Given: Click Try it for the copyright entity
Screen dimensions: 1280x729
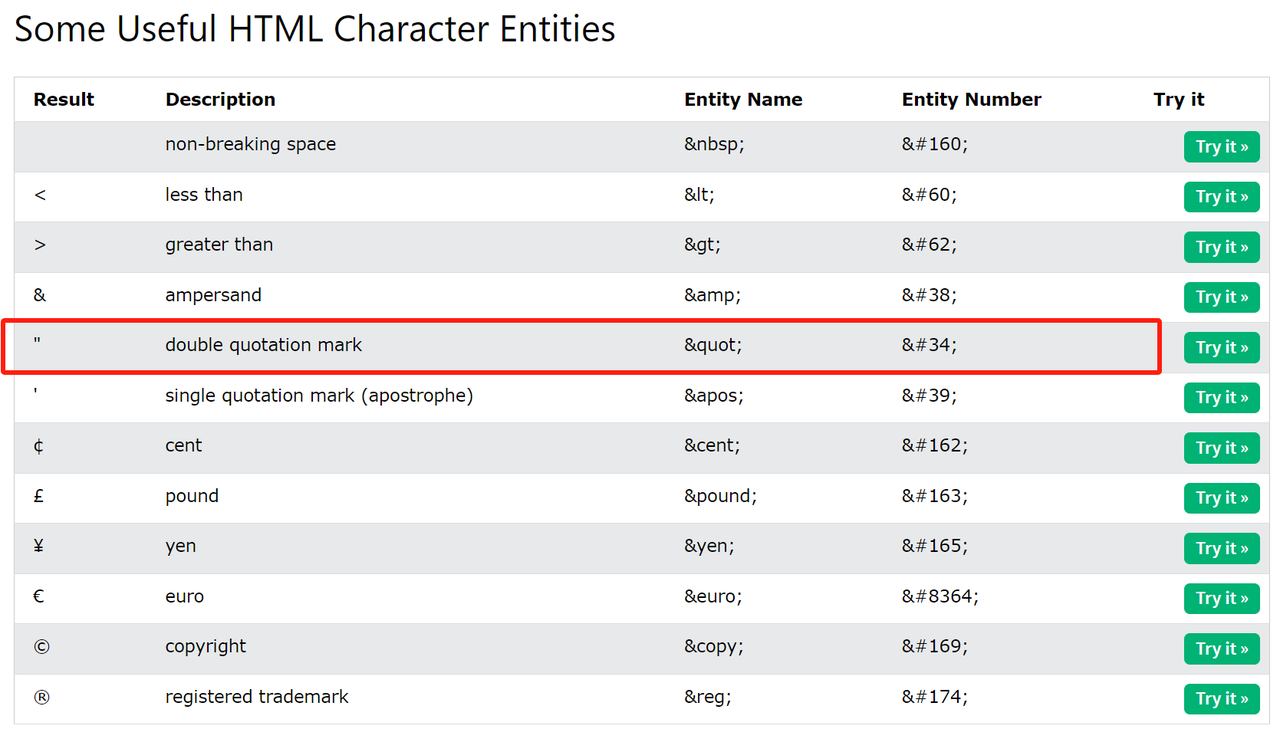Looking at the screenshot, I should (x=1221, y=649).
